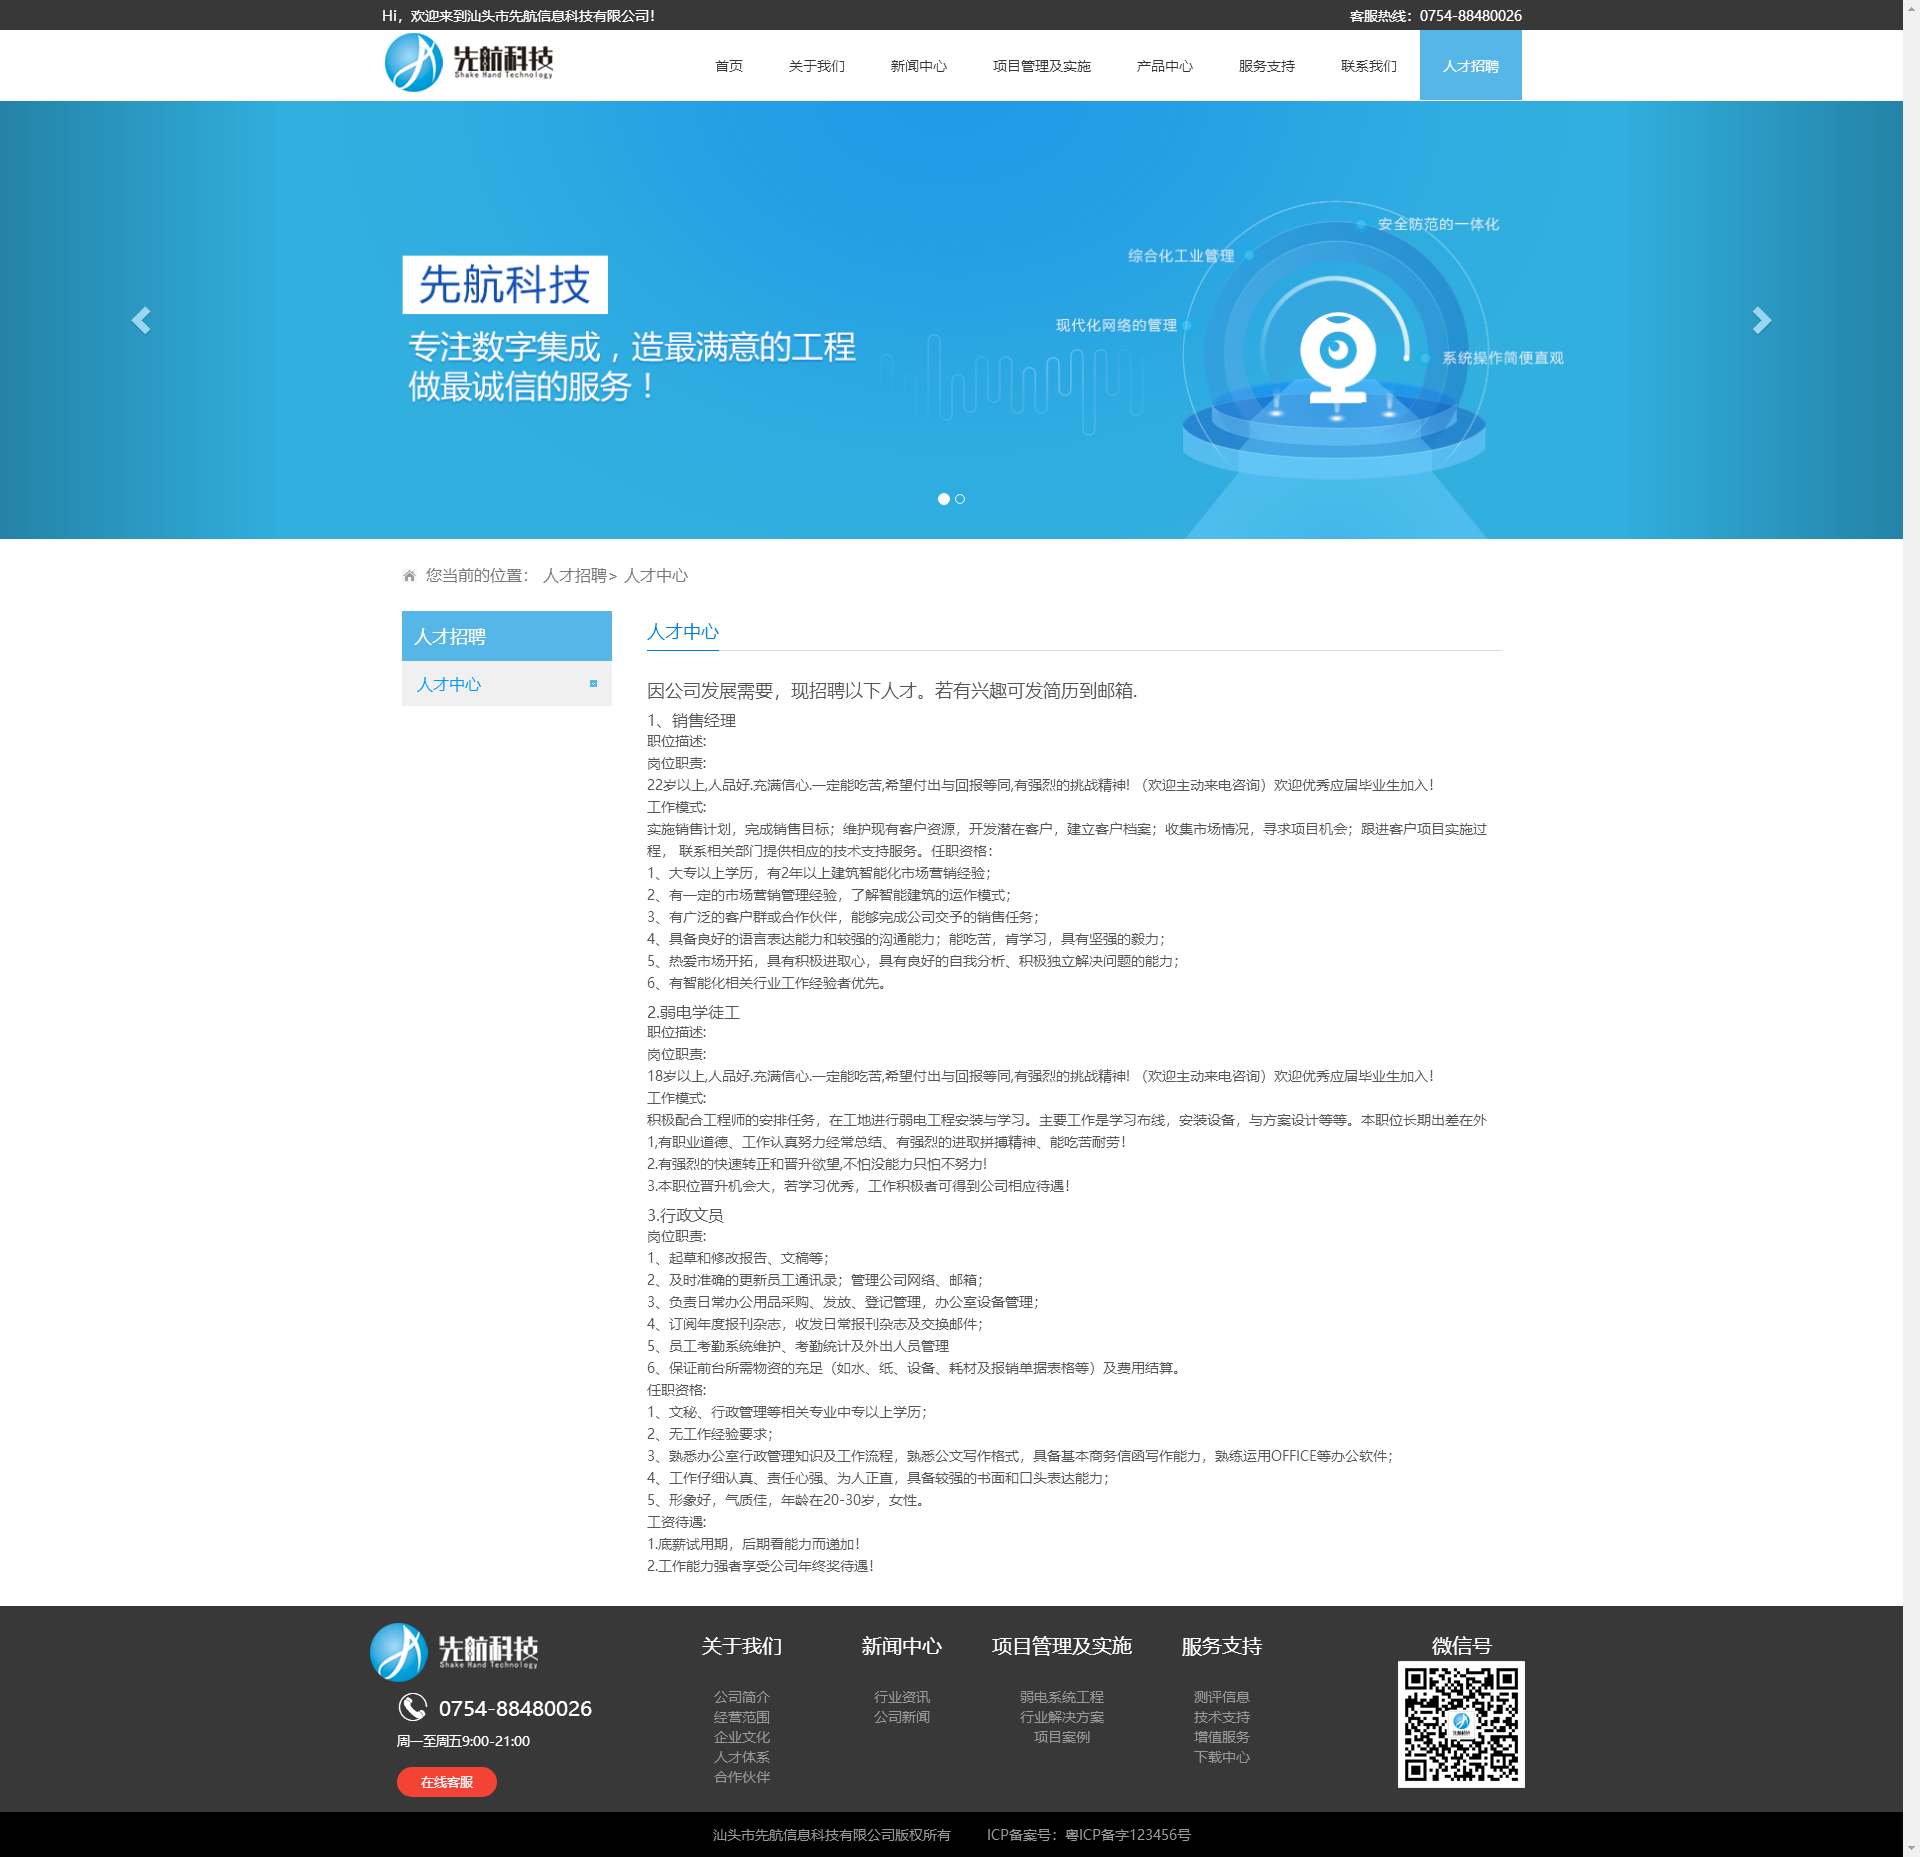Open the footer 公司简介 link
1920x1857 pixels.
tap(741, 1697)
